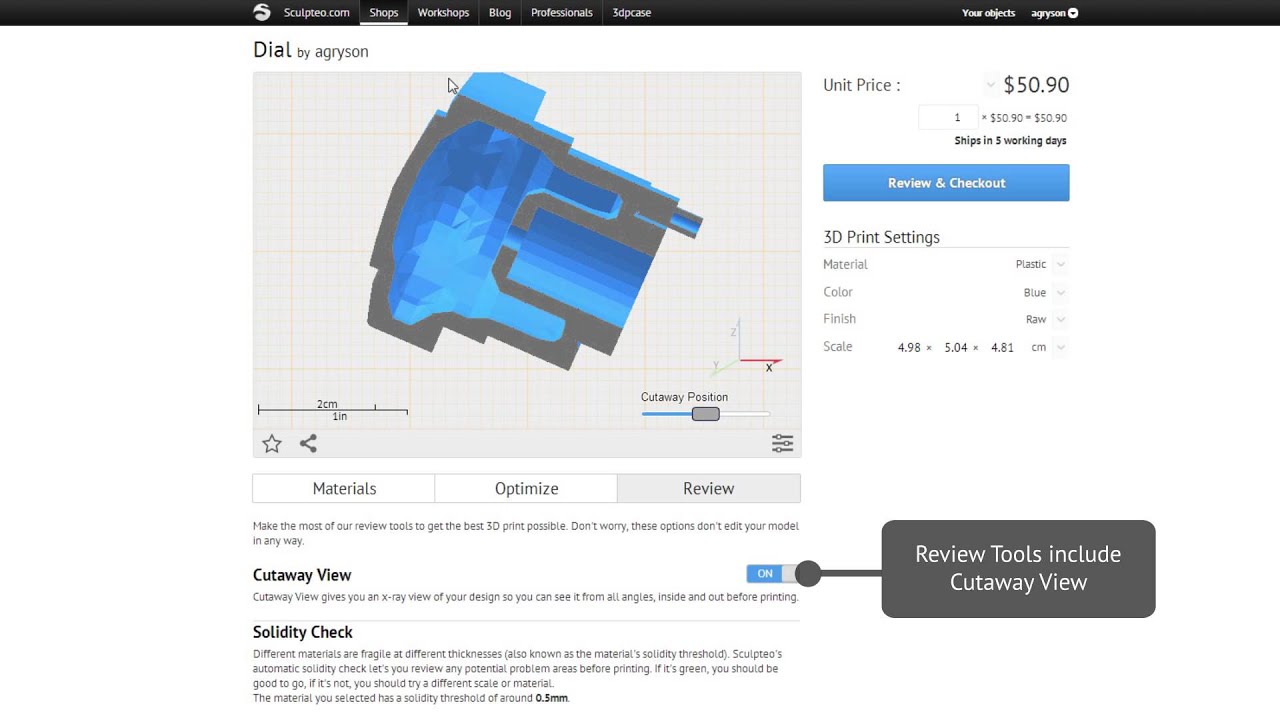Open the Color dropdown showing Blue
The width and height of the screenshot is (1280, 720).
[1060, 292]
